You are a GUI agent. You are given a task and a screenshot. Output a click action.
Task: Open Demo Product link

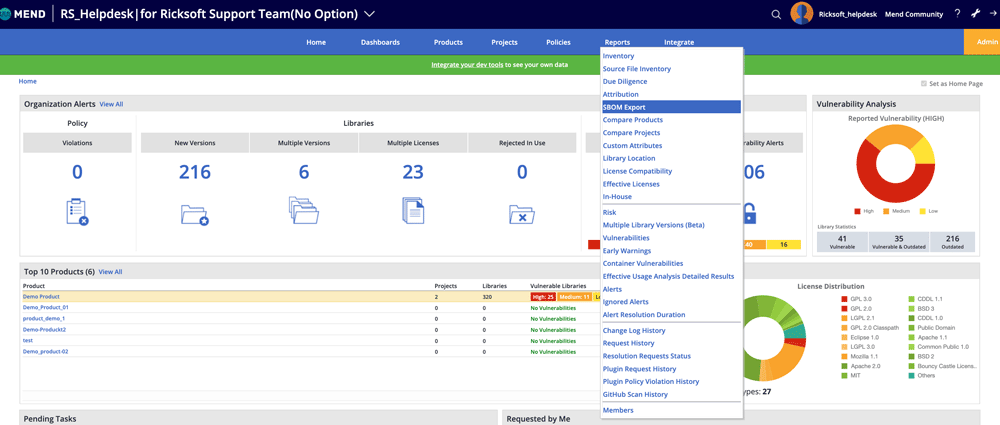point(41,297)
